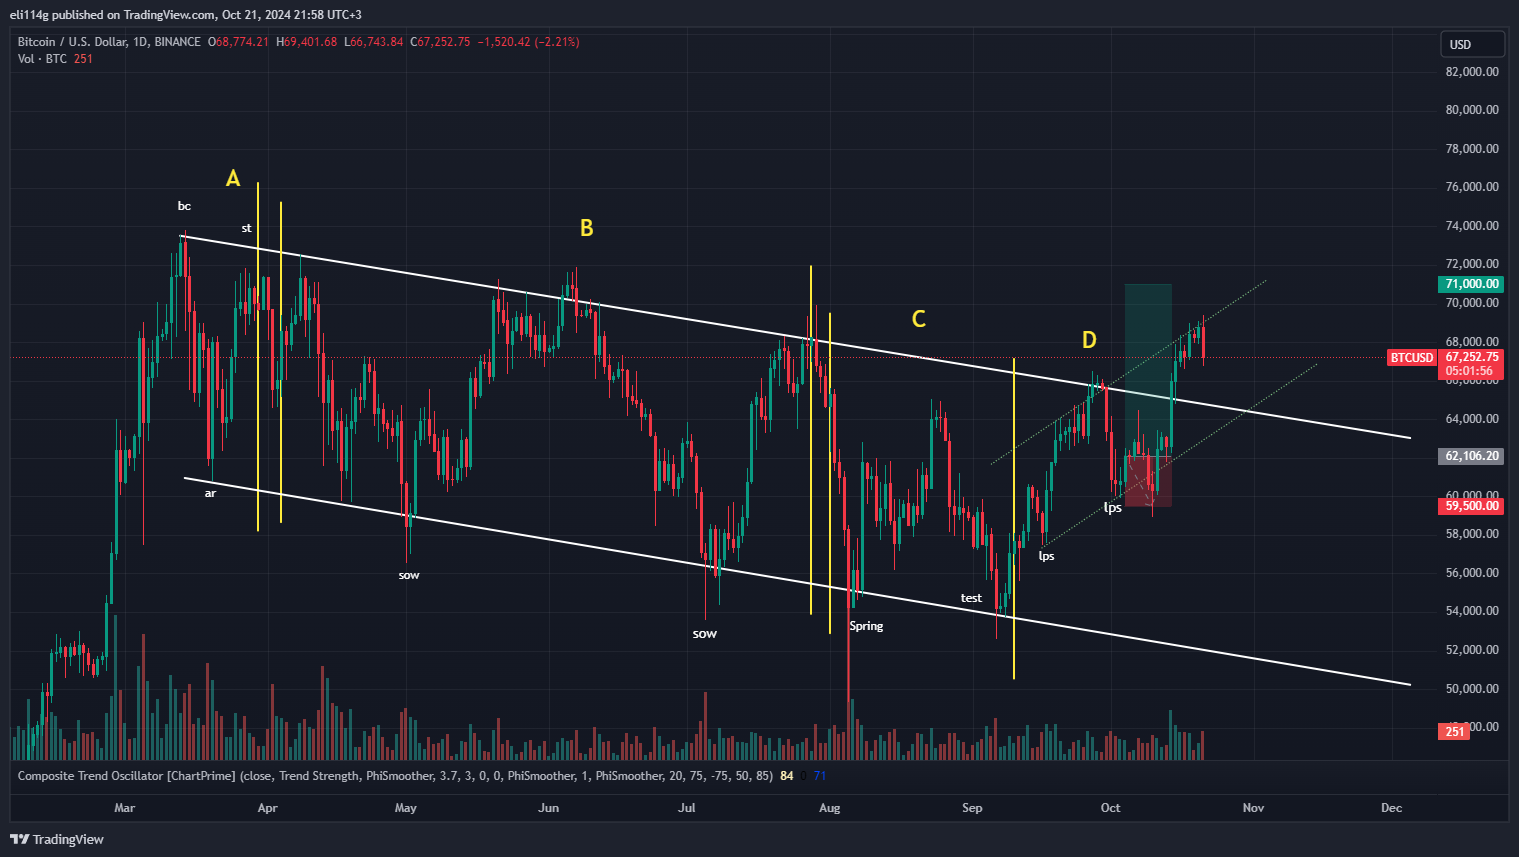
Task: Click the Nov label on the time axis
Action: tap(1253, 808)
